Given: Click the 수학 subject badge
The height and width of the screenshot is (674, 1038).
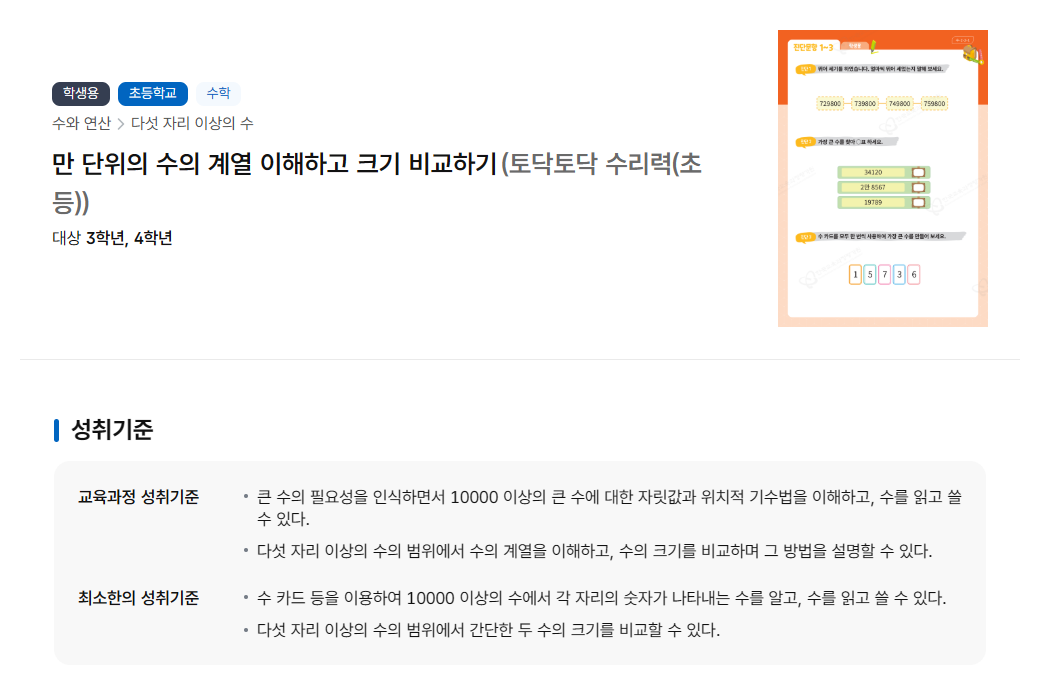Looking at the screenshot, I should (219, 94).
